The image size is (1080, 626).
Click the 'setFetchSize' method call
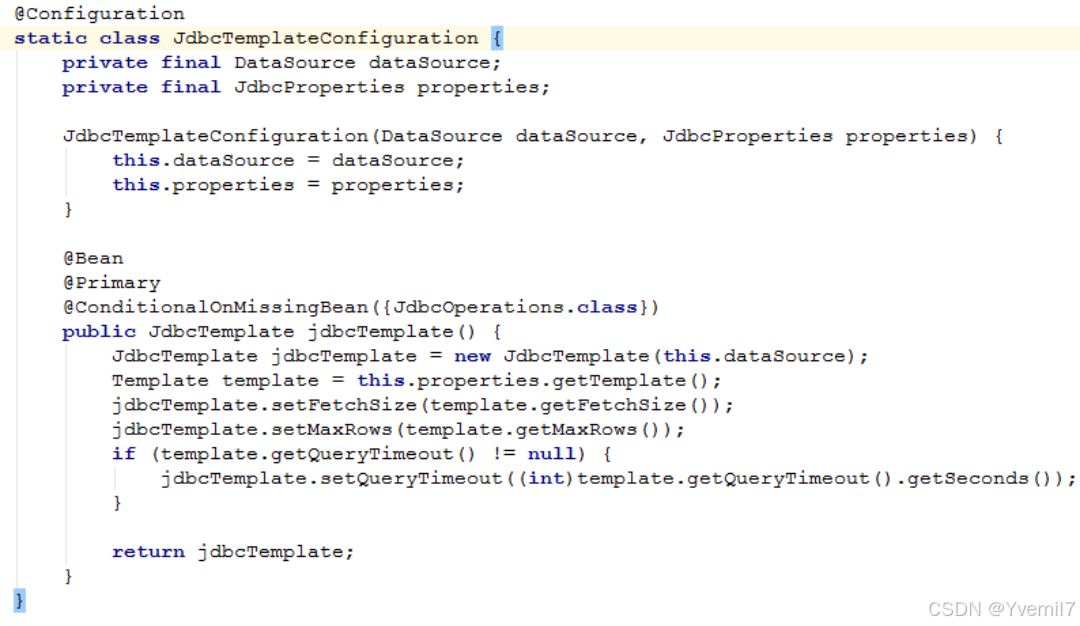(x=344, y=405)
